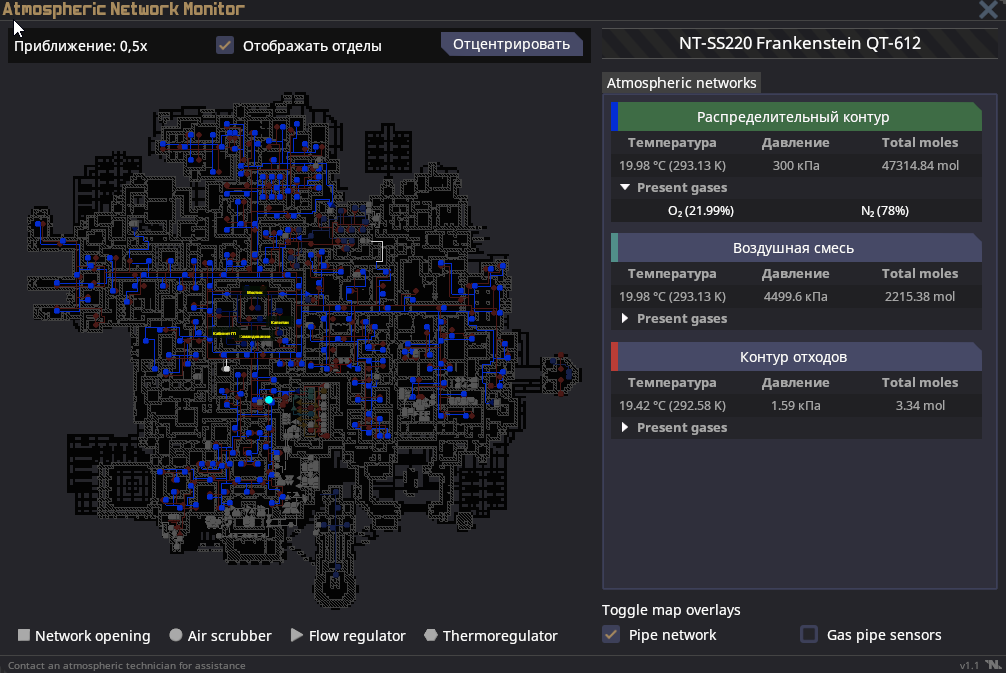Select the cyan circle marker on the map
Screen dimensions: 1006x673
point(269,400)
